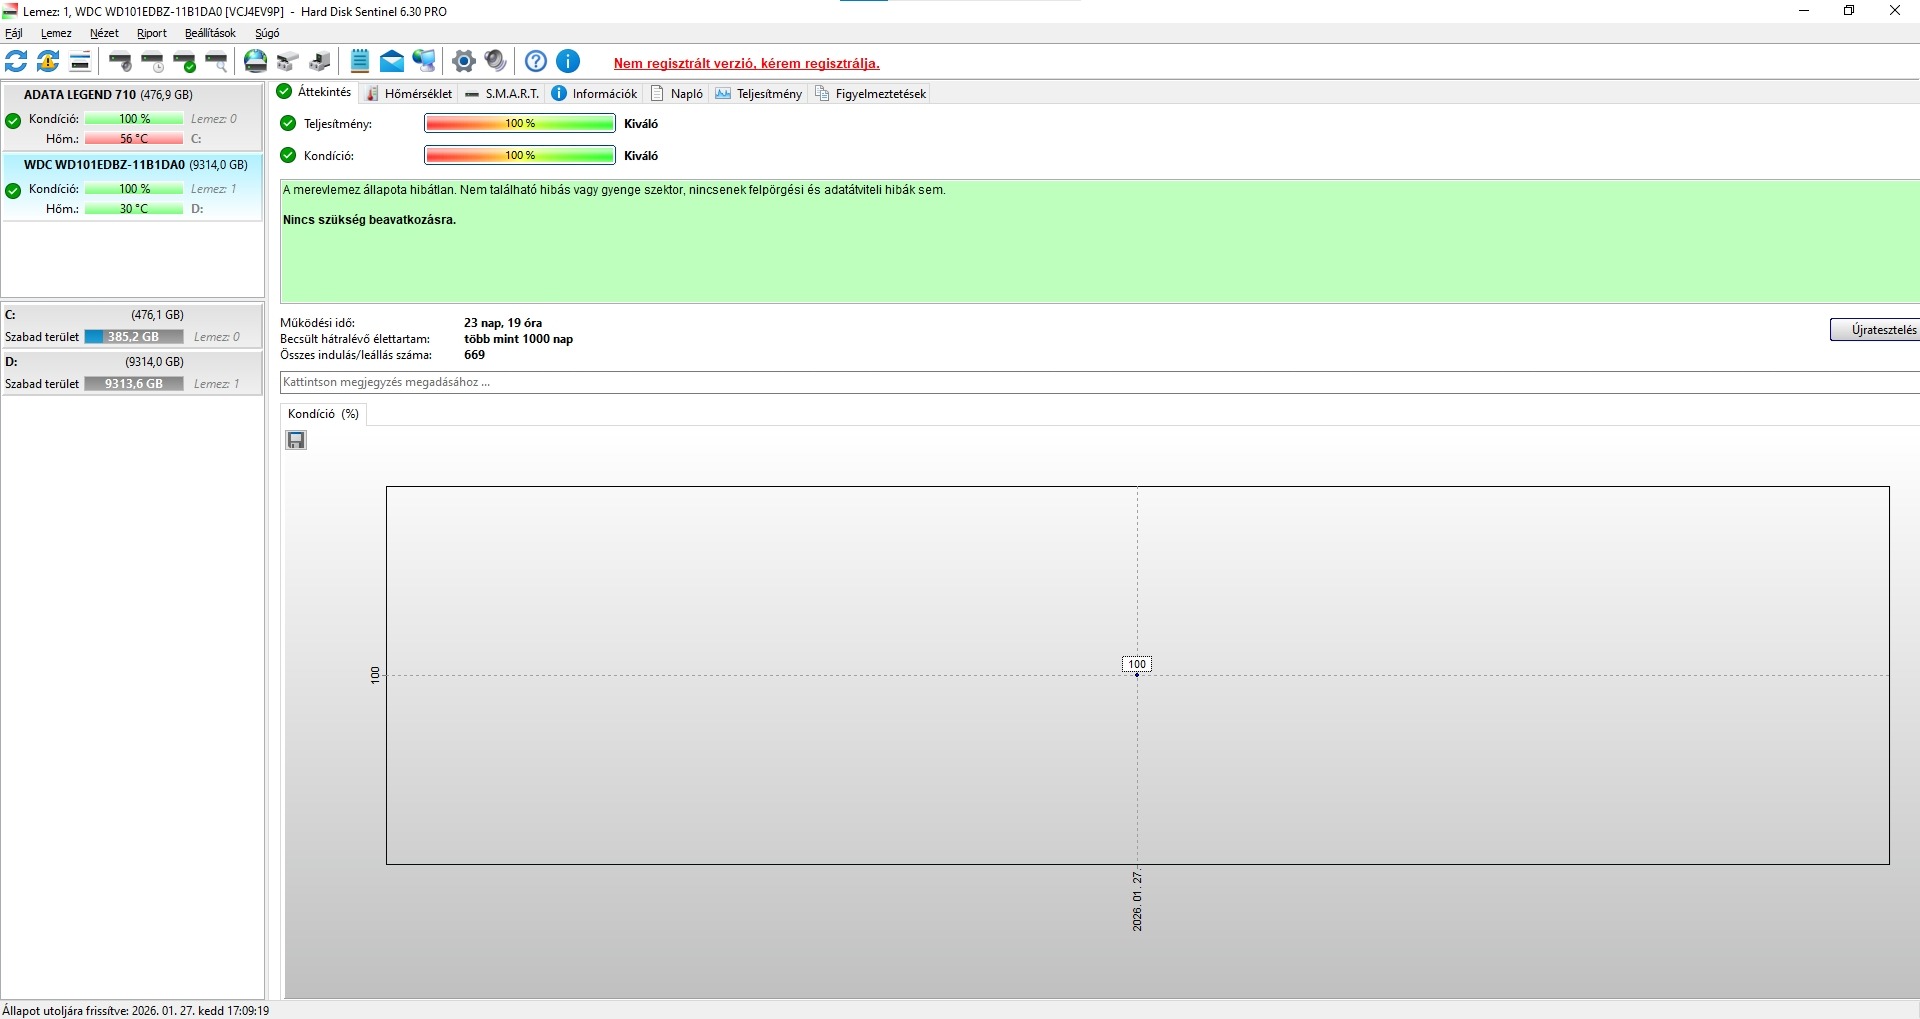Click the blue info circle toolbar icon
This screenshot has height=1019, width=1920.
coord(568,62)
